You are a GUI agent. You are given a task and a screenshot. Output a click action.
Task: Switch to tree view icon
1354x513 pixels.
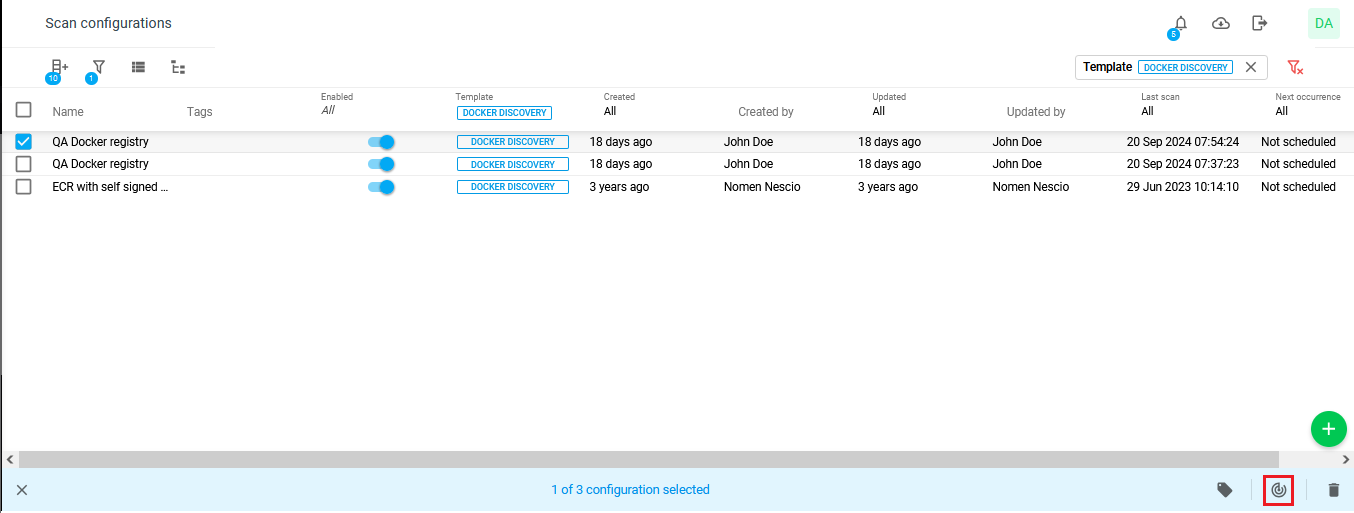click(178, 67)
